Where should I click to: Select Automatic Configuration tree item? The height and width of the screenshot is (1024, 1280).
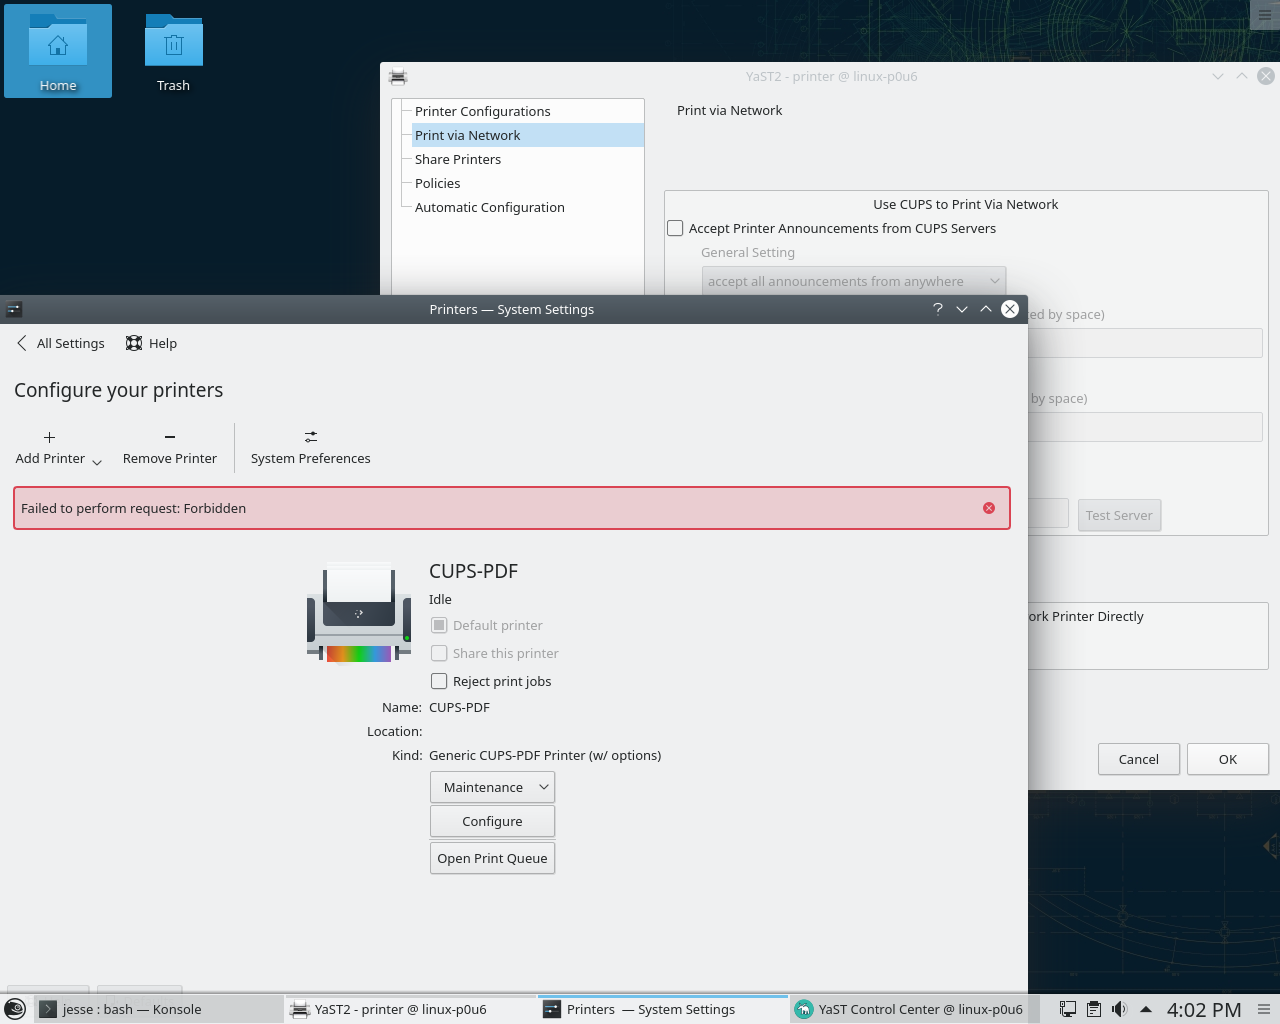pos(490,207)
